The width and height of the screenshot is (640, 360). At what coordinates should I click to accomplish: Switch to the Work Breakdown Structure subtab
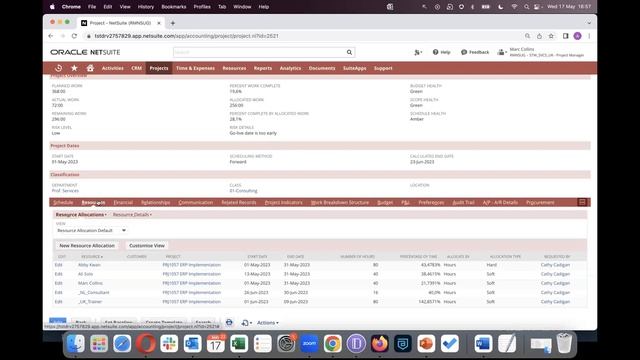click(340, 202)
